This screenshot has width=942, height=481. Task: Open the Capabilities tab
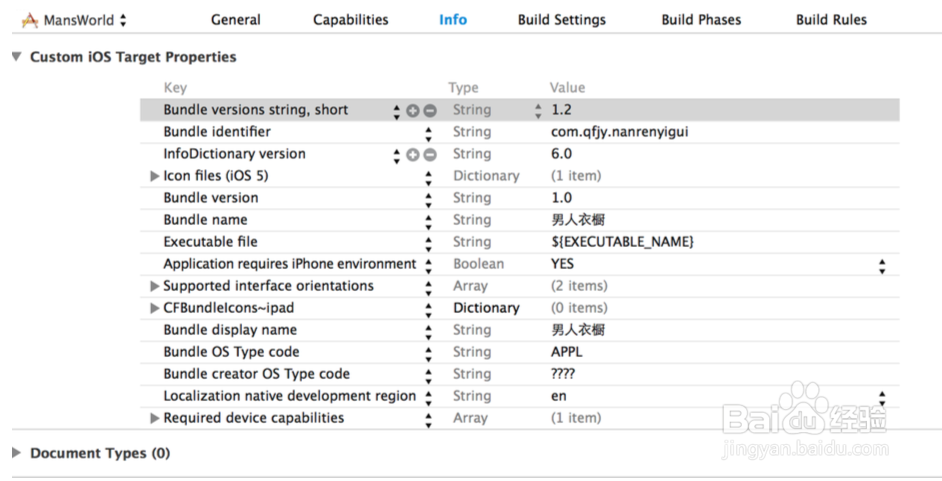click(x=350, y=20)
